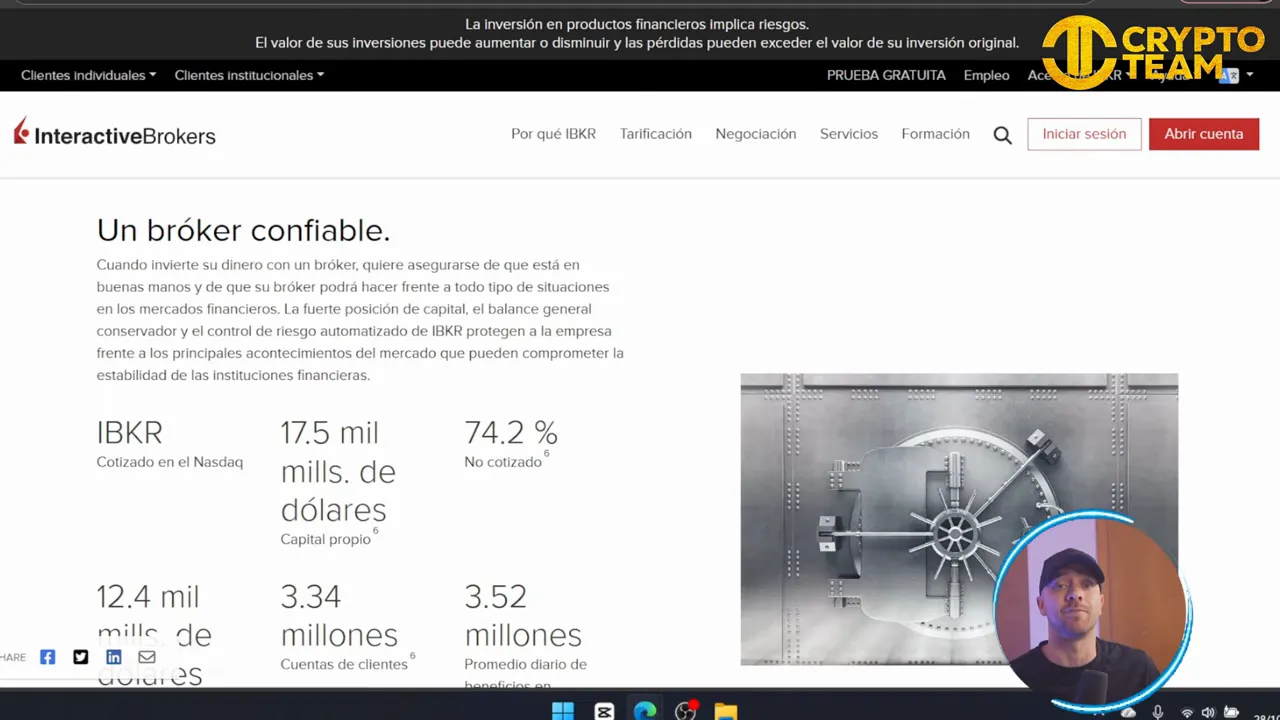Click the microphone tray icon
Screen dimensions: 1280x720
pos(1158,712)
